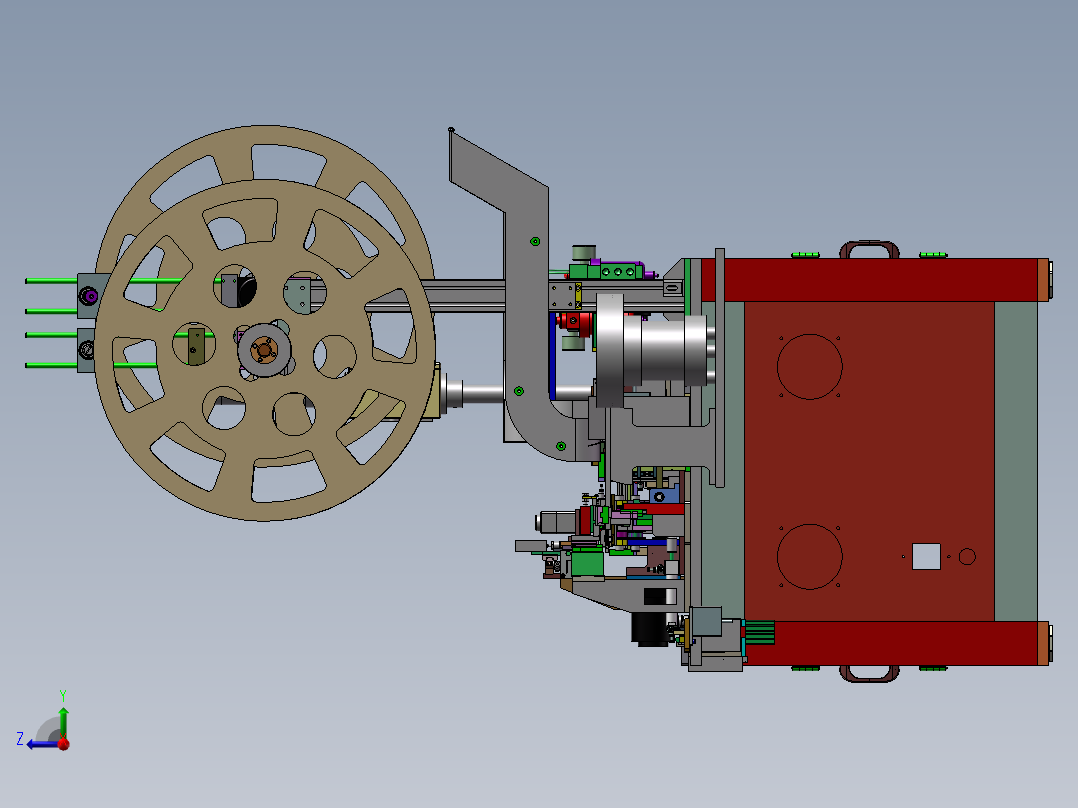
Task: Click the green Y axis arrow of the triad
Action: (63, 722)
